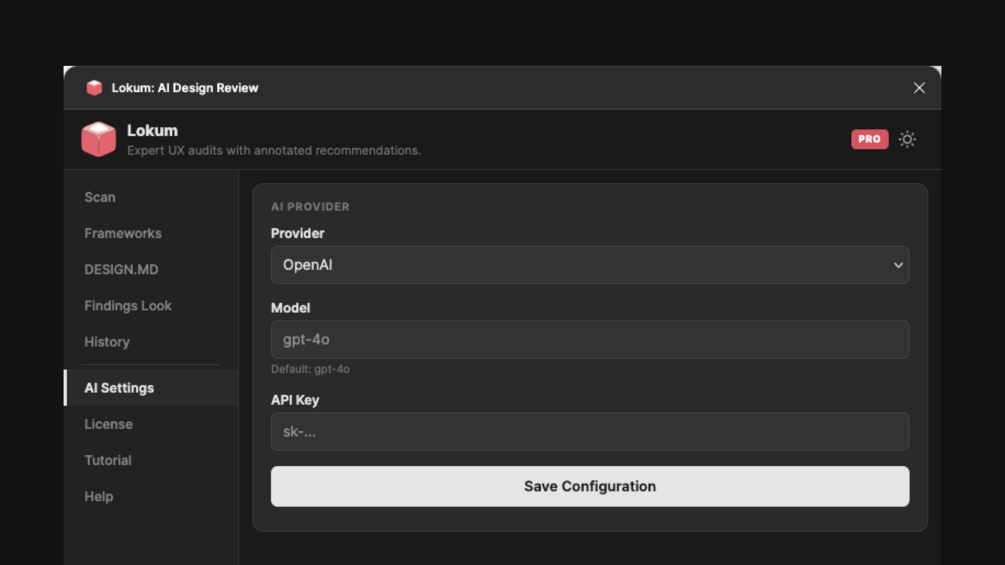Click the "Provider" field label
The image size is (1005, 565).
click(297, 233)
